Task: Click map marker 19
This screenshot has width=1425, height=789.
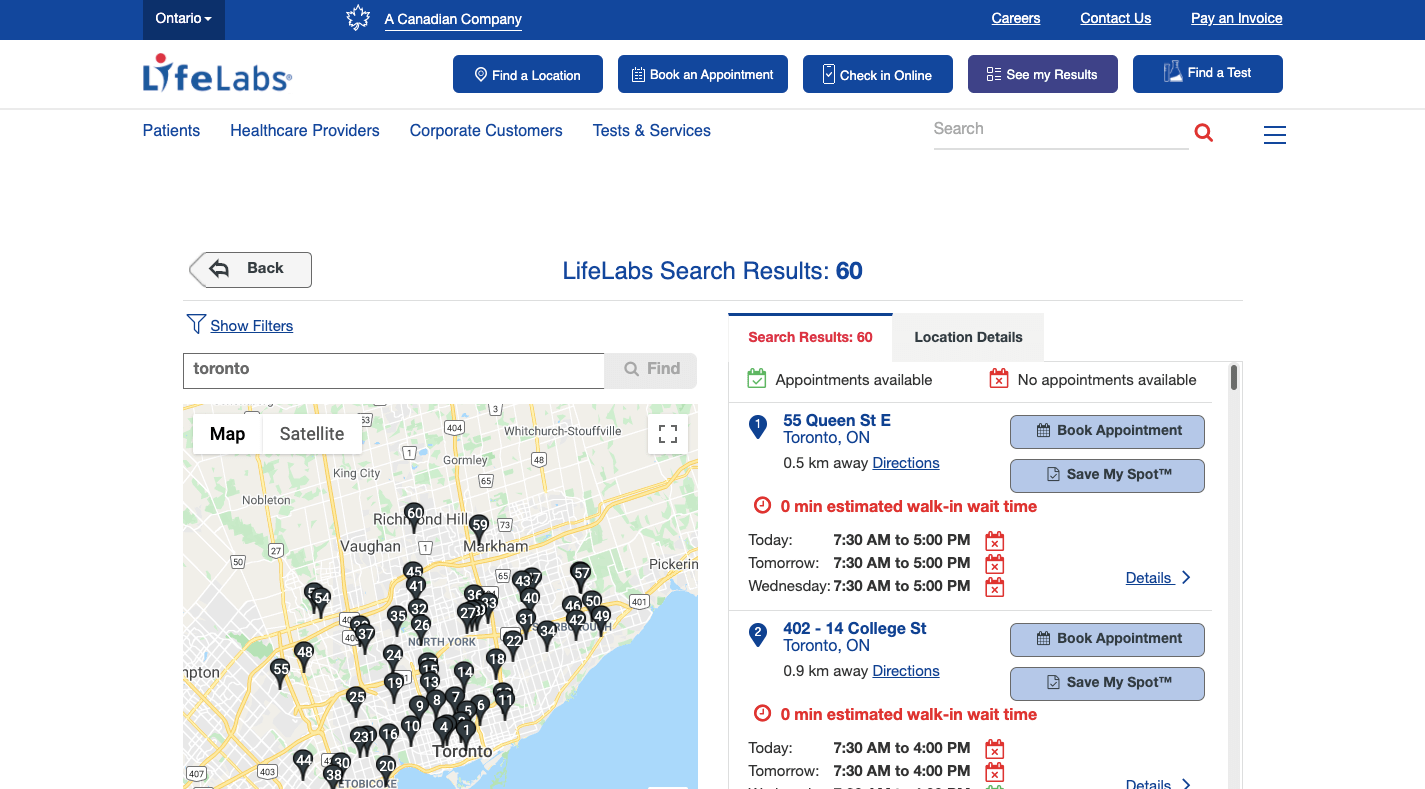Action: pyautogui.click(x=394, y=686)
